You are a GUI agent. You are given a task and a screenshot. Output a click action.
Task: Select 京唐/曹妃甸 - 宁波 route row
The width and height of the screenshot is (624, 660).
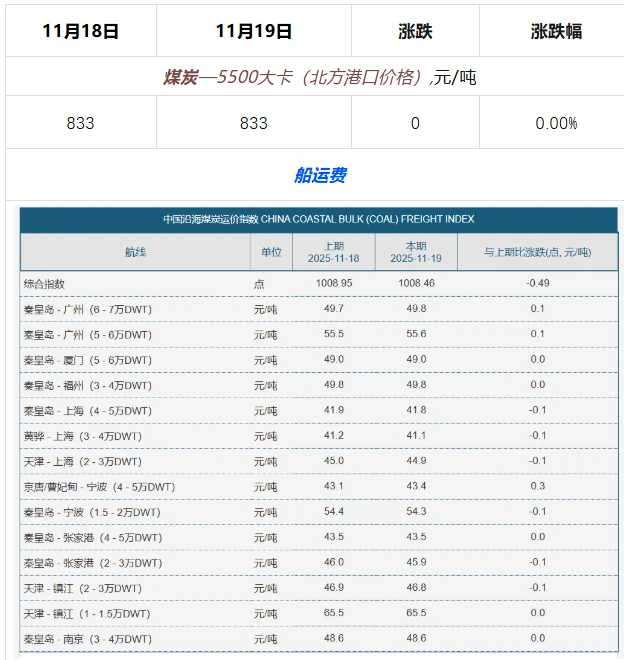319,486
